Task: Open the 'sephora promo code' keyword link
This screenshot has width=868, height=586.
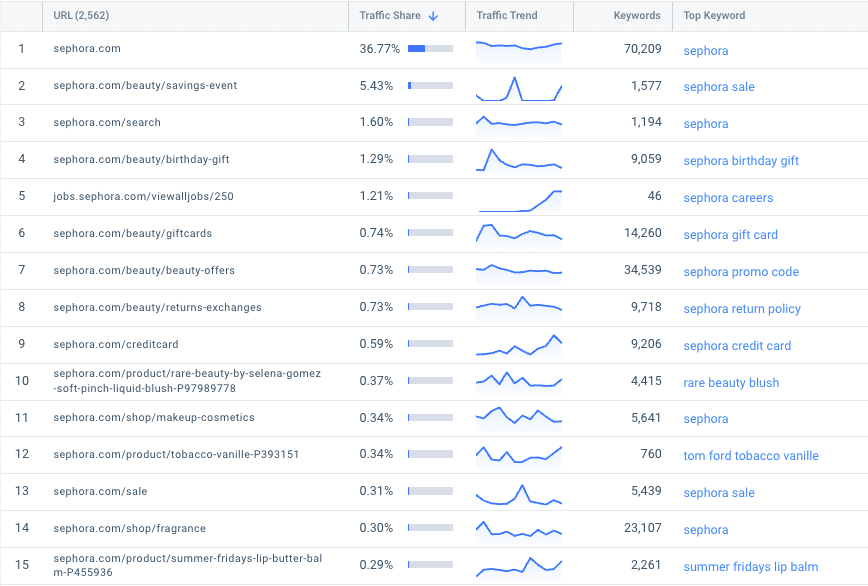Action: [741, 272]
